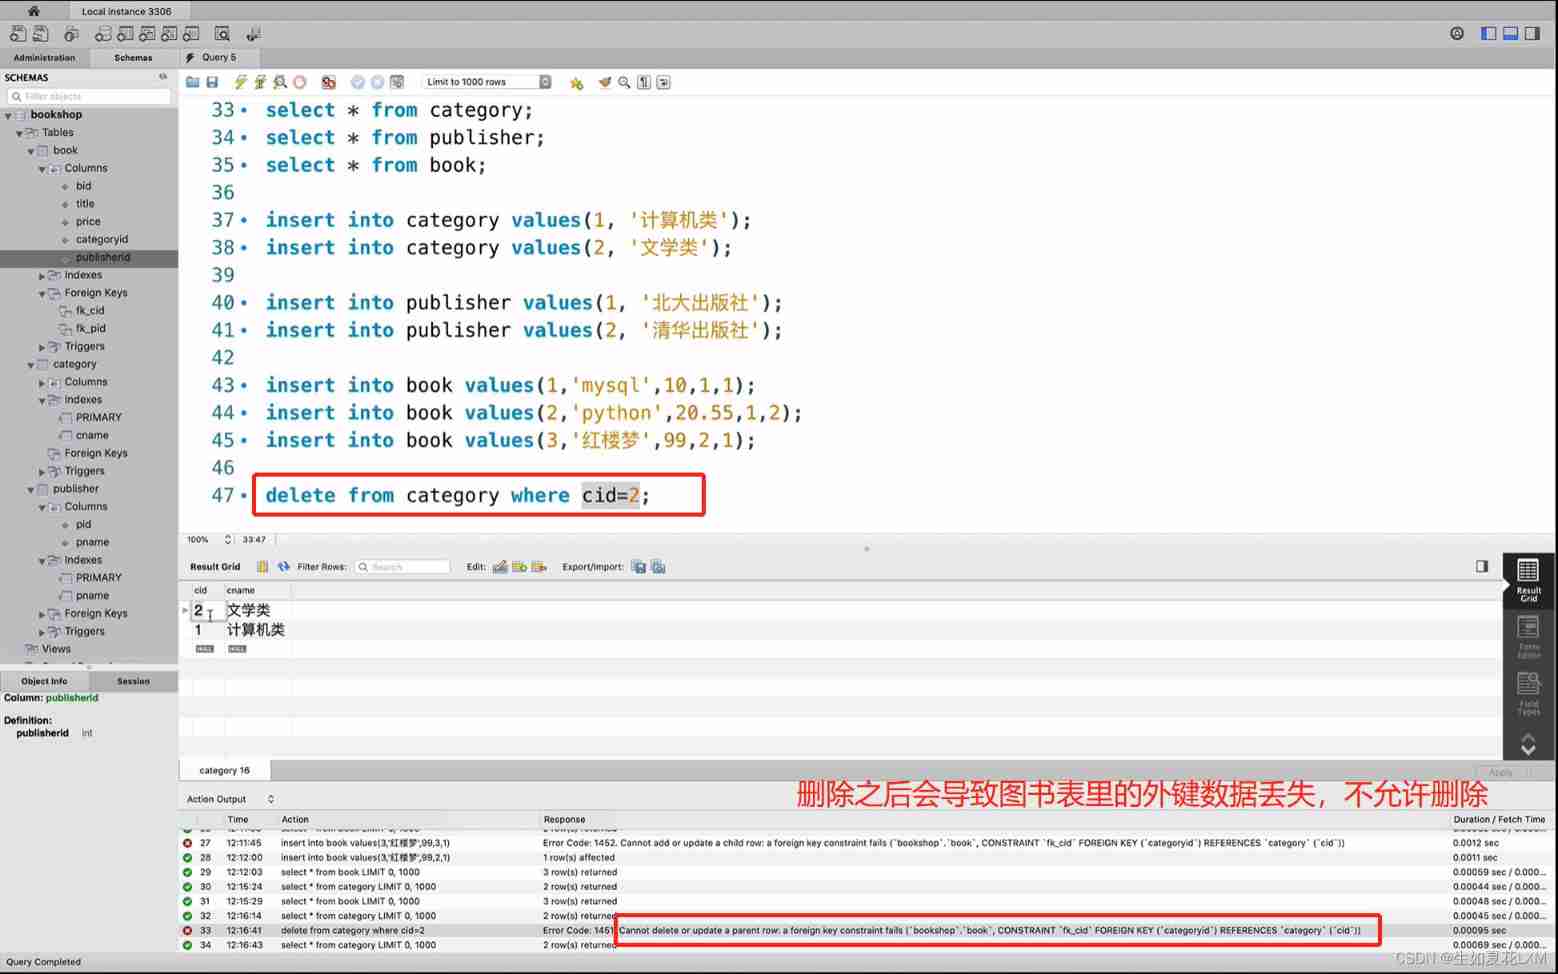The height and width of the screenshot is (974, 1558).
Task: Import records from an external file
Action: pyautogui.click(x=658, y=566)
